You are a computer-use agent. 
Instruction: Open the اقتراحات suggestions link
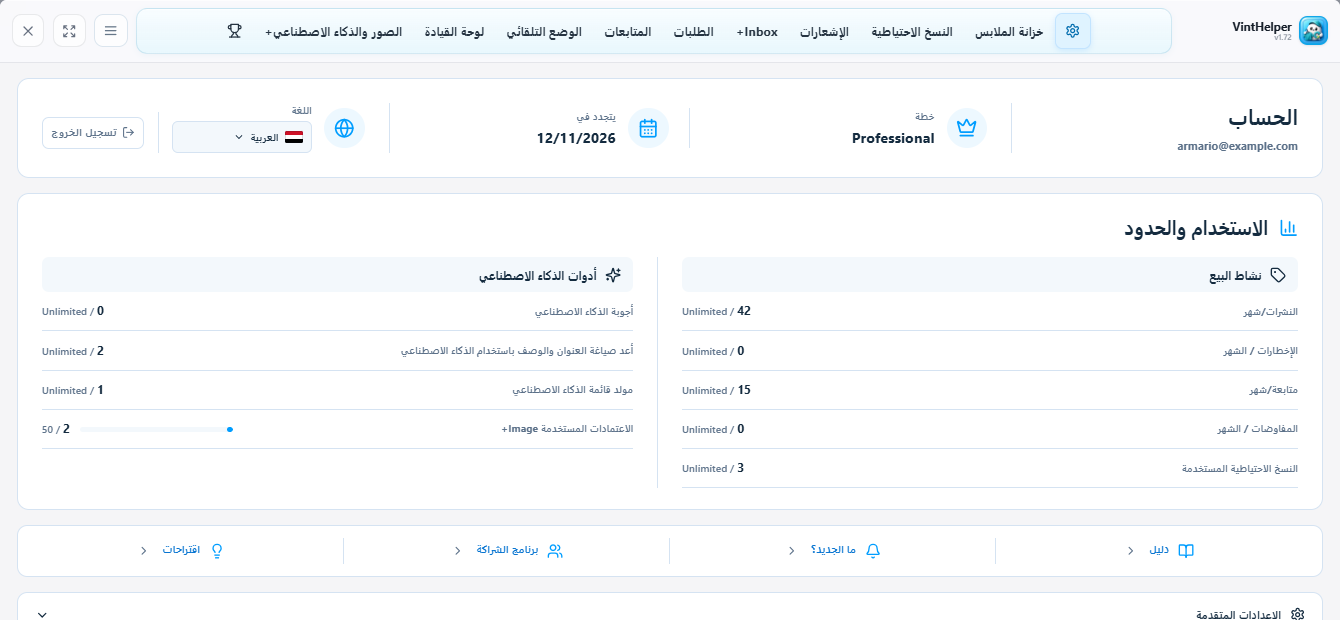181,551
